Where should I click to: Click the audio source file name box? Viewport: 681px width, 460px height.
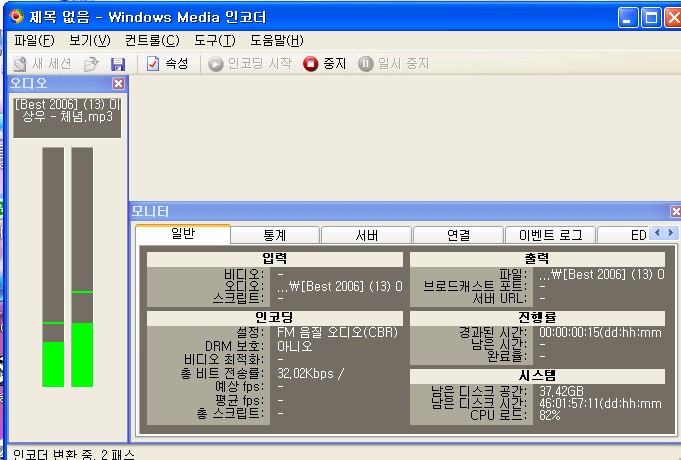pyautogui.click(x=67, y=117)
